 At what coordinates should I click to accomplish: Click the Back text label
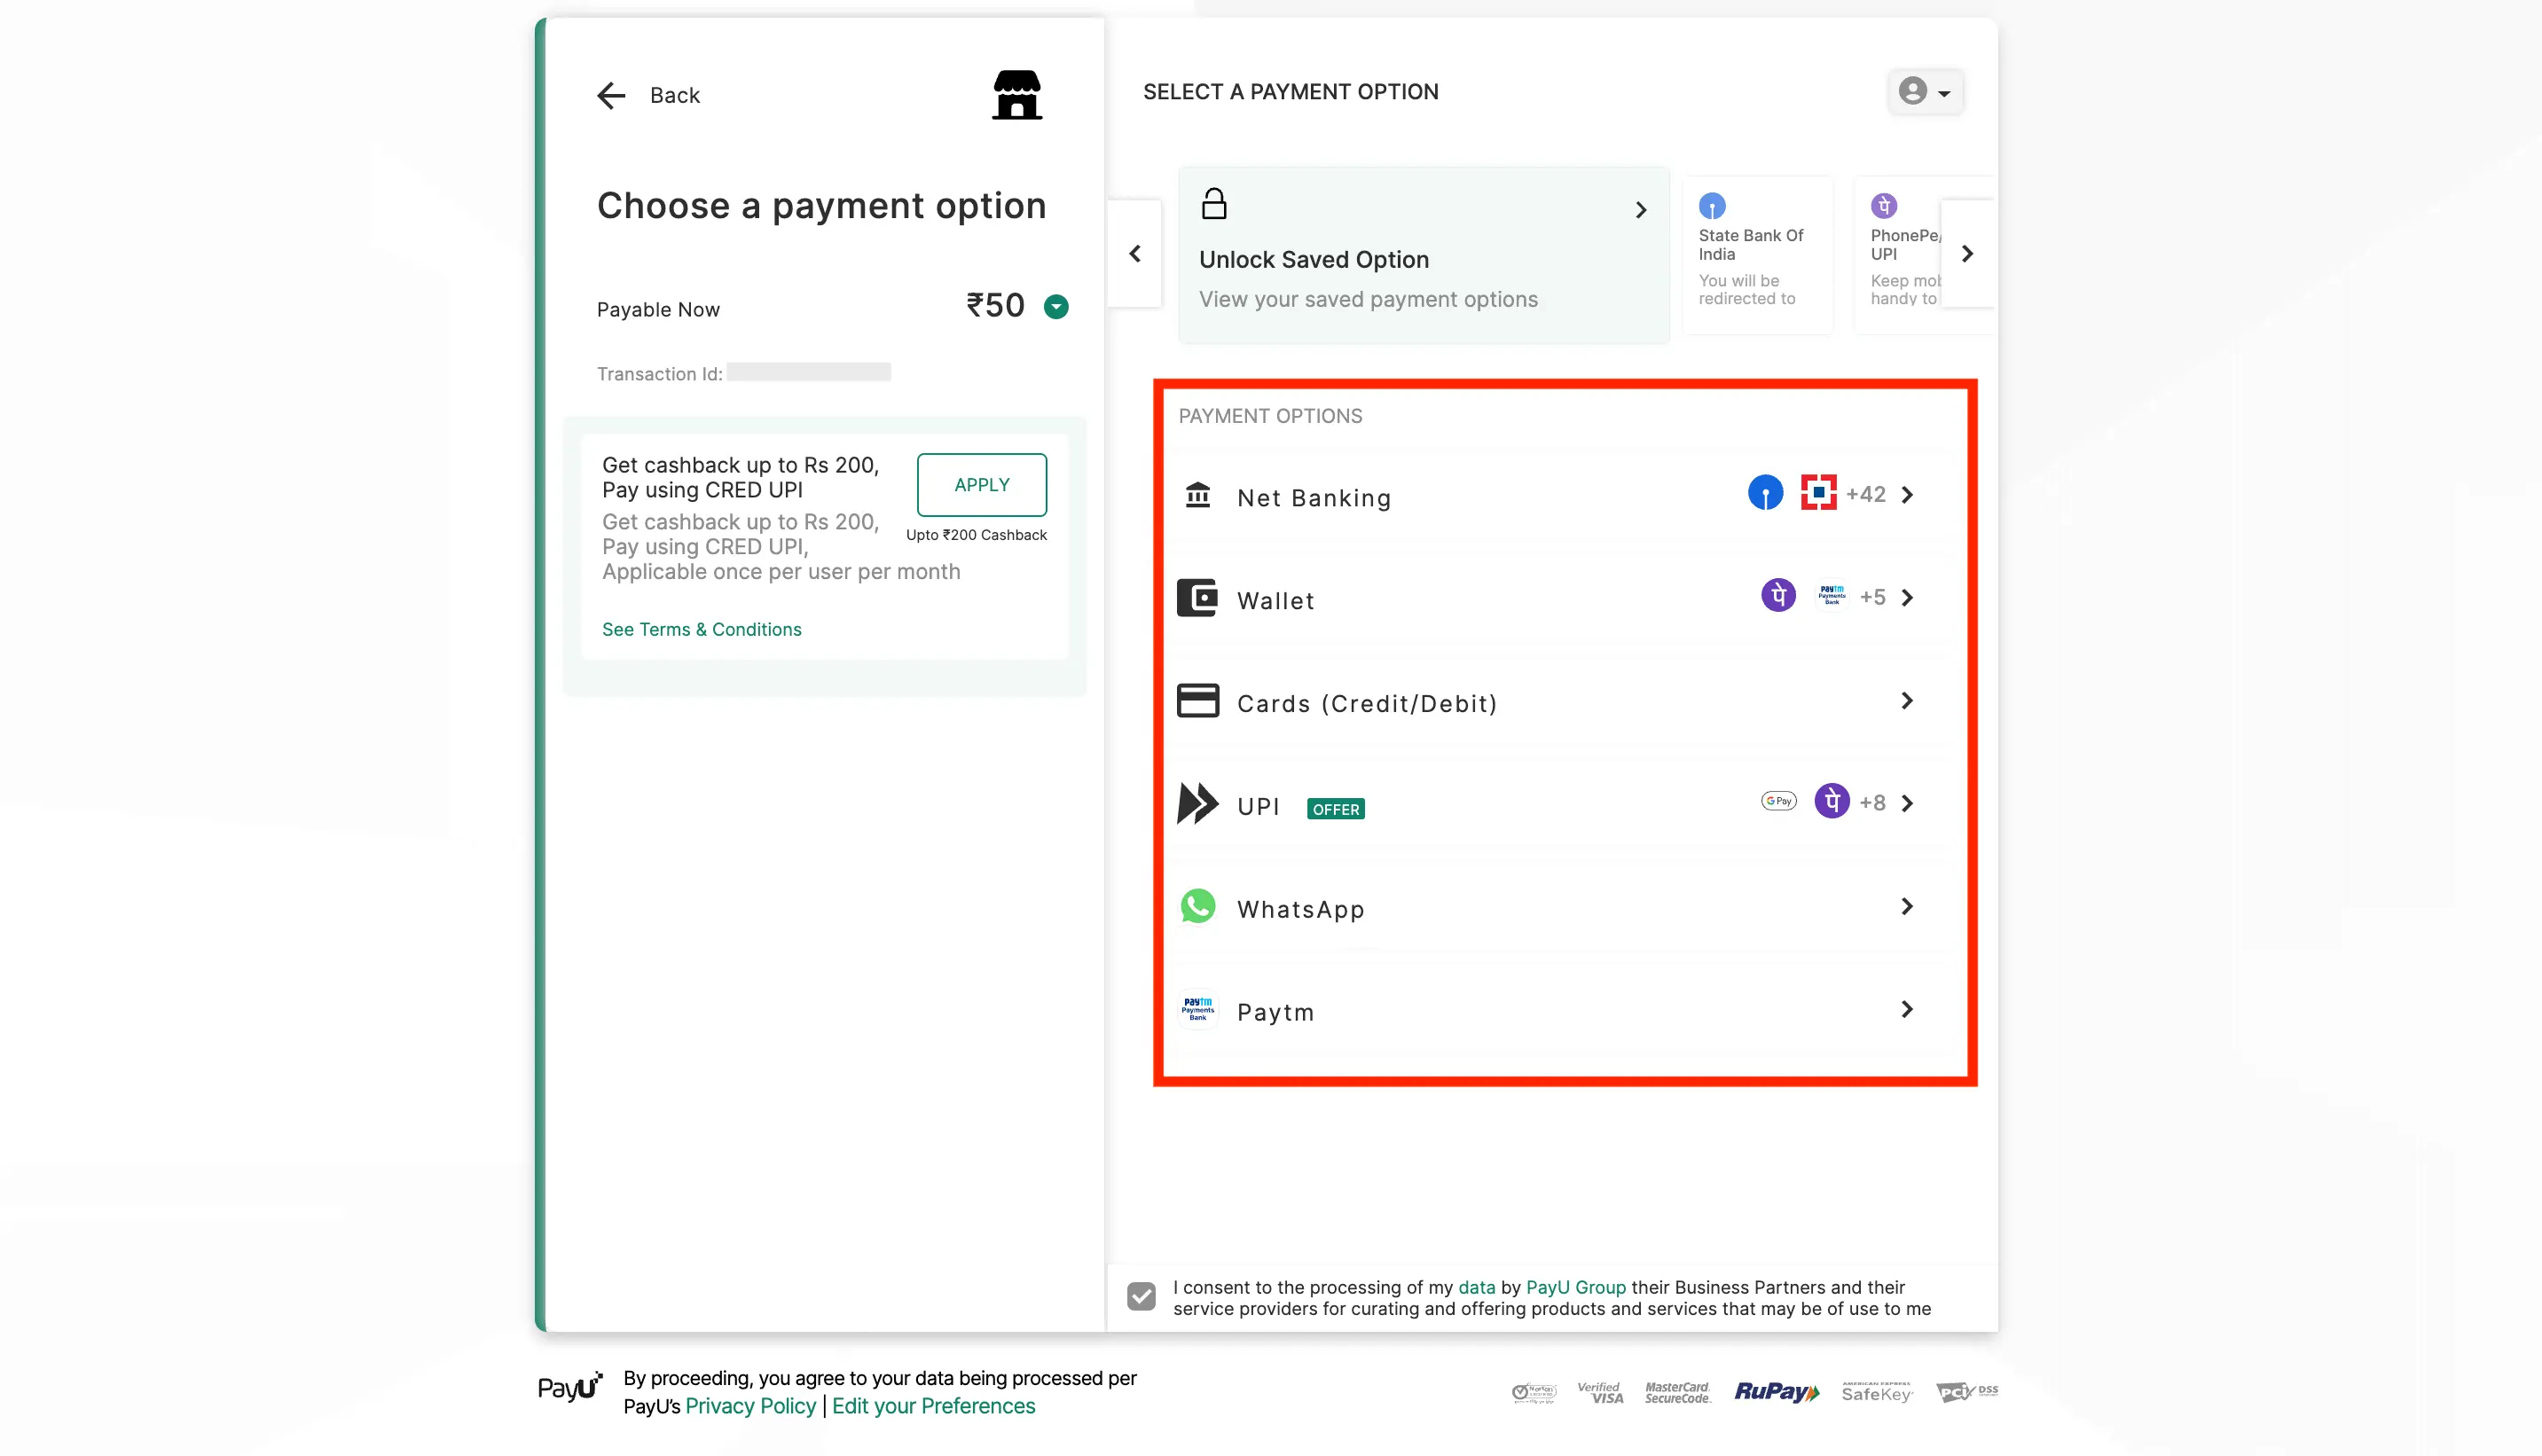675,96
